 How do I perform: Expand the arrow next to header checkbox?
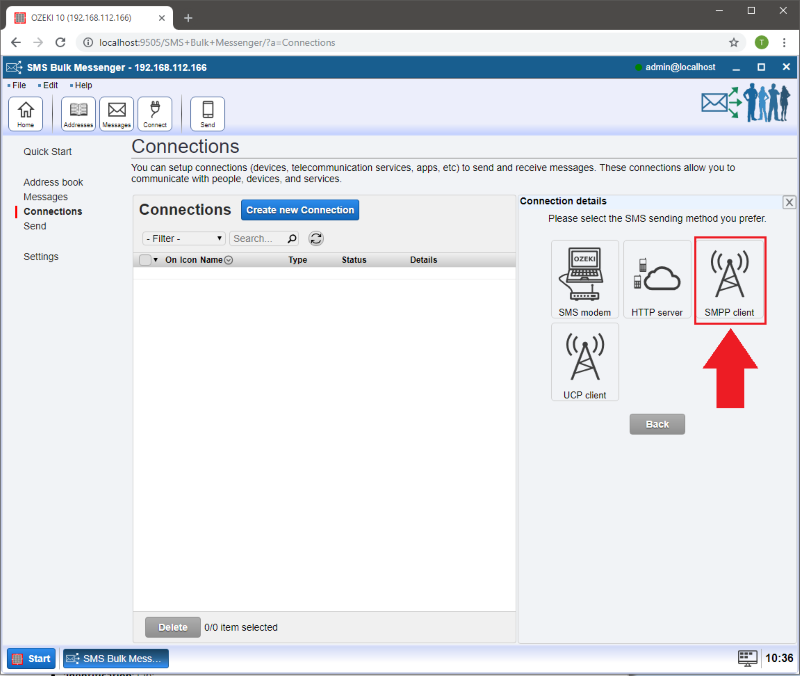(x=156, y=260)
